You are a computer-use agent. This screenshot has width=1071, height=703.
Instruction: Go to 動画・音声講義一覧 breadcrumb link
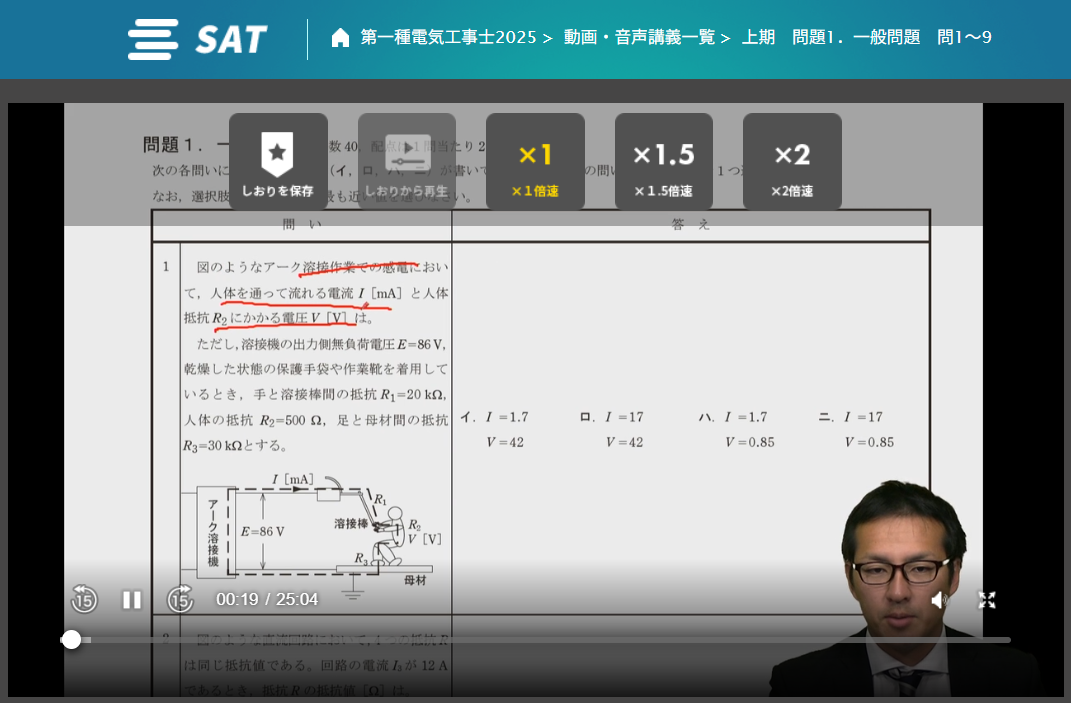(x=639, y=37)
